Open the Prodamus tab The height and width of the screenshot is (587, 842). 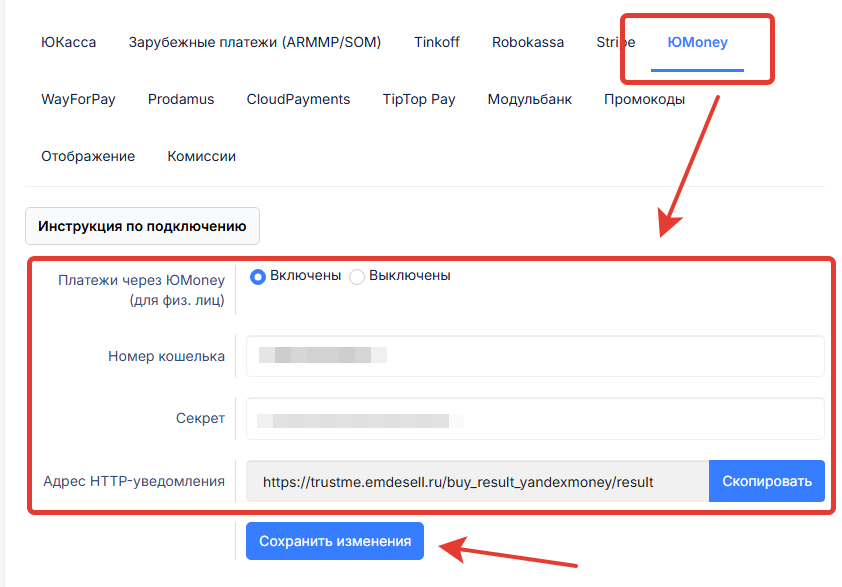[x=181, y=99]
